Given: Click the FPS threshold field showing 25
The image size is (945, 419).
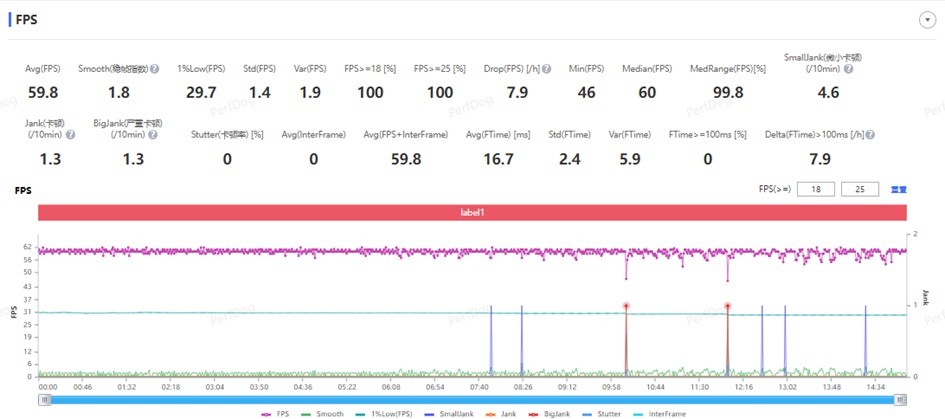Looking at the screenshot, I should (x=859, y=189).
